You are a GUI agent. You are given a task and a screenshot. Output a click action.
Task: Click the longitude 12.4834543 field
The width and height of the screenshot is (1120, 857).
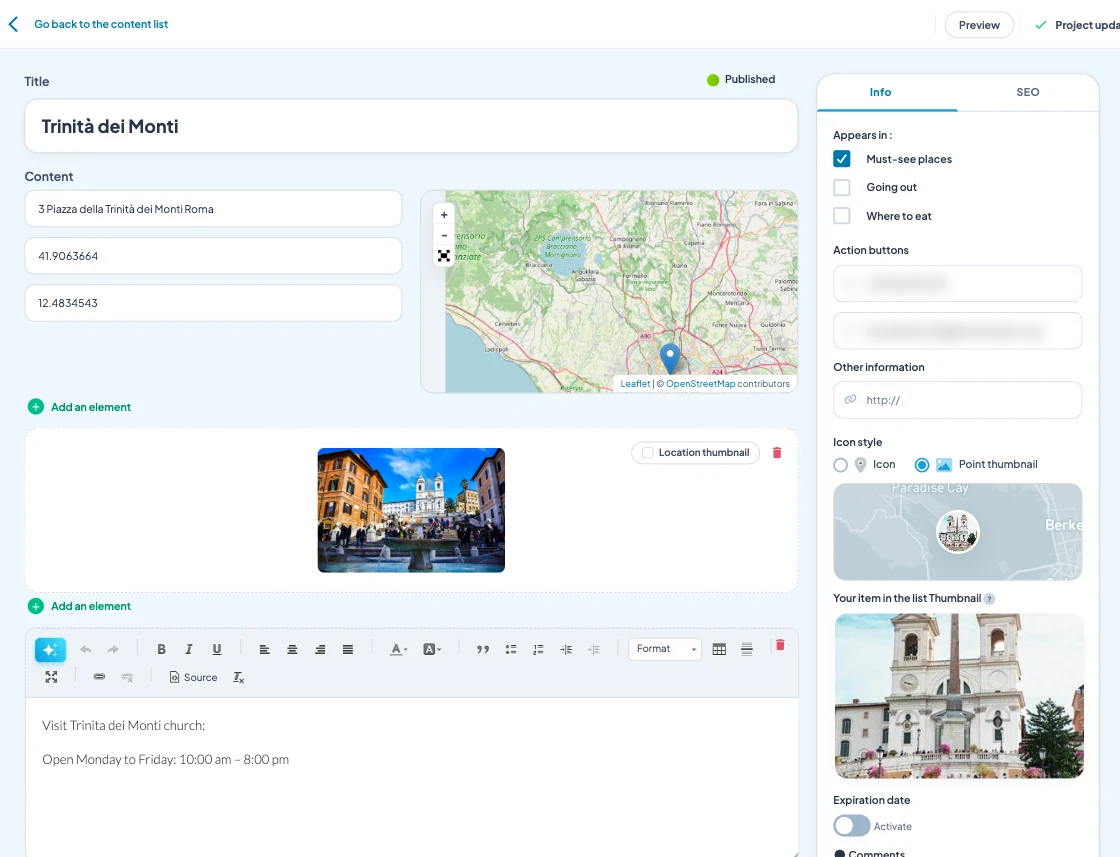click(x=213, y=303)
